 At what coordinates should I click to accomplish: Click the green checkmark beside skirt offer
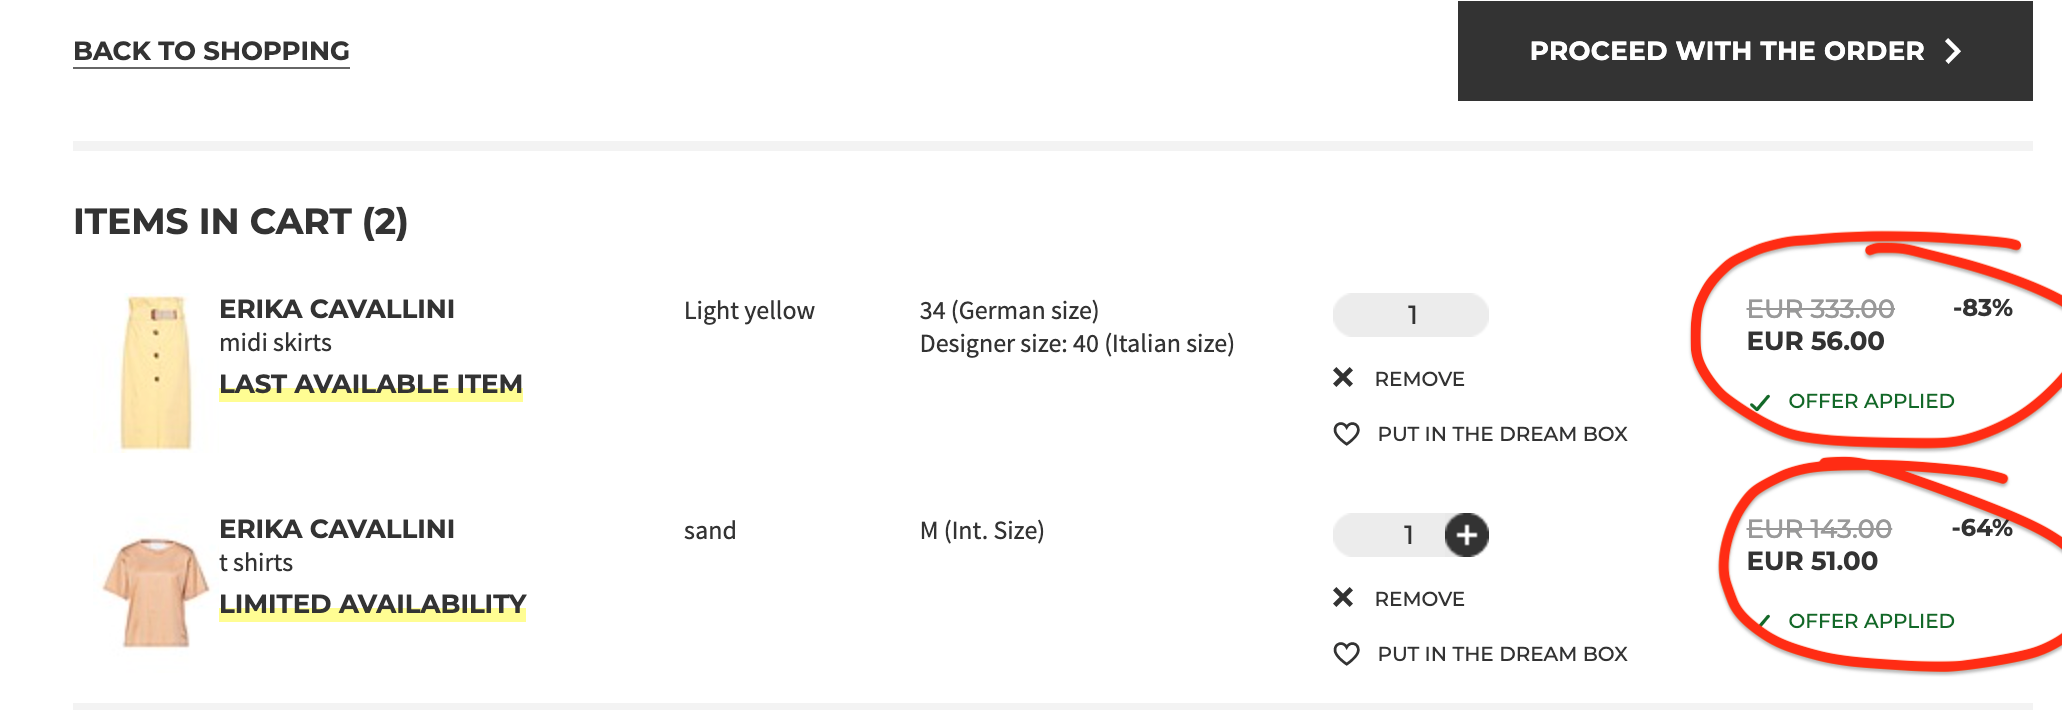click(1760, 403)
